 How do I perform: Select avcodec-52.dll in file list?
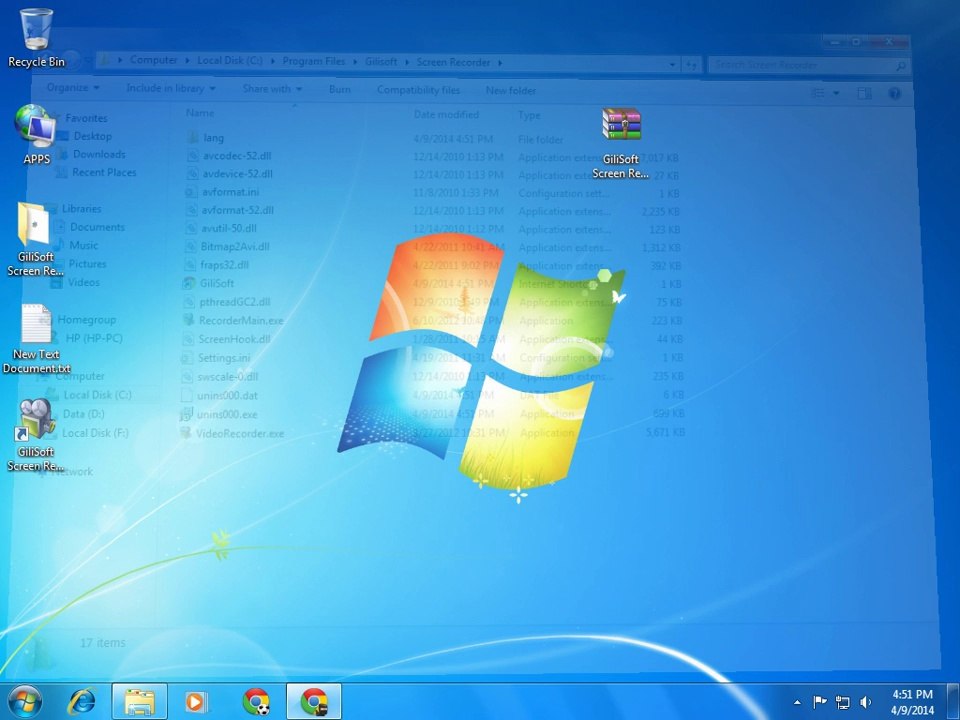(237, 156)
